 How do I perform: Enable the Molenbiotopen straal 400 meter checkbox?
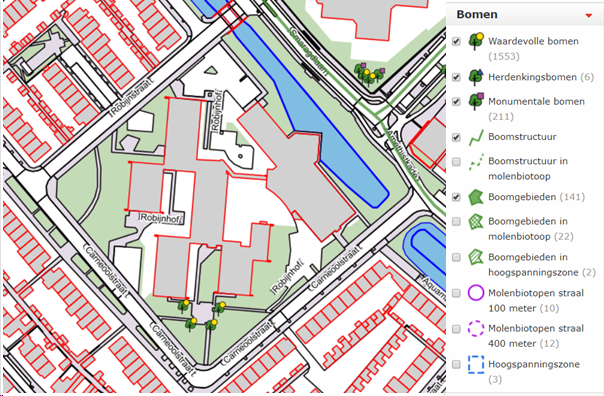tap(456, 329)
